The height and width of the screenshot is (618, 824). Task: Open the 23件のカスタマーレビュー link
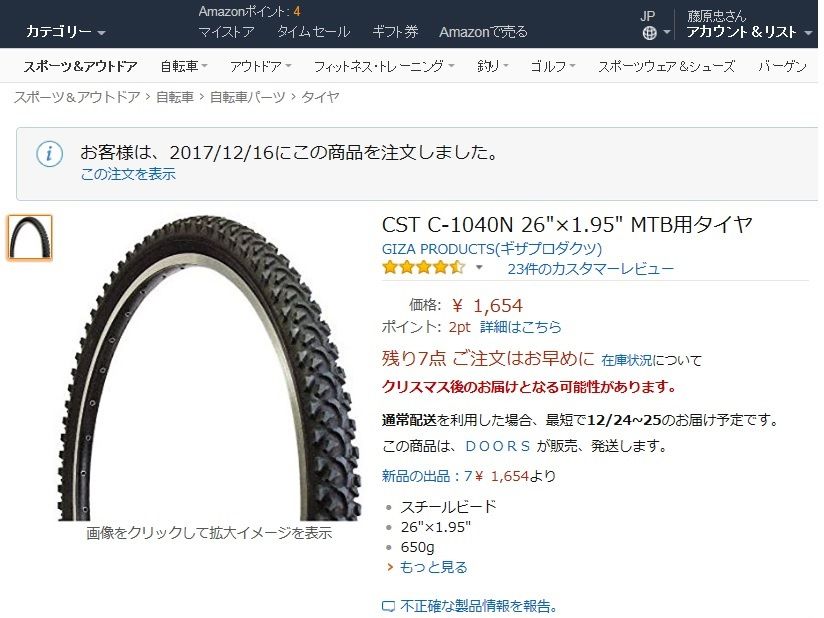click(x=590, y=269)
